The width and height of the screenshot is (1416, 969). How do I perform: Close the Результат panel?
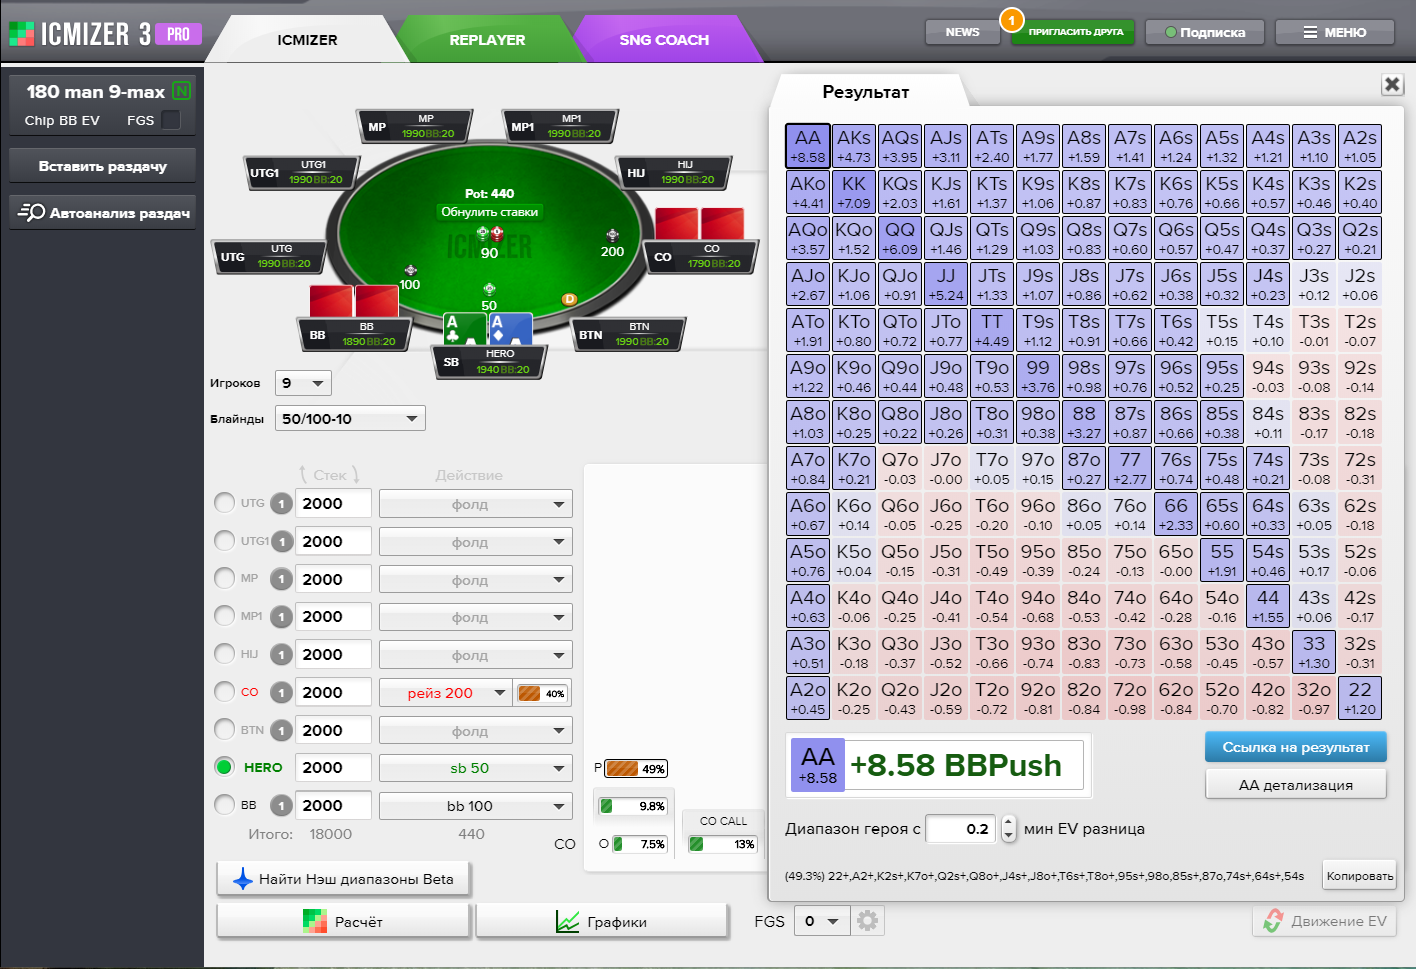click(1392, 84)
